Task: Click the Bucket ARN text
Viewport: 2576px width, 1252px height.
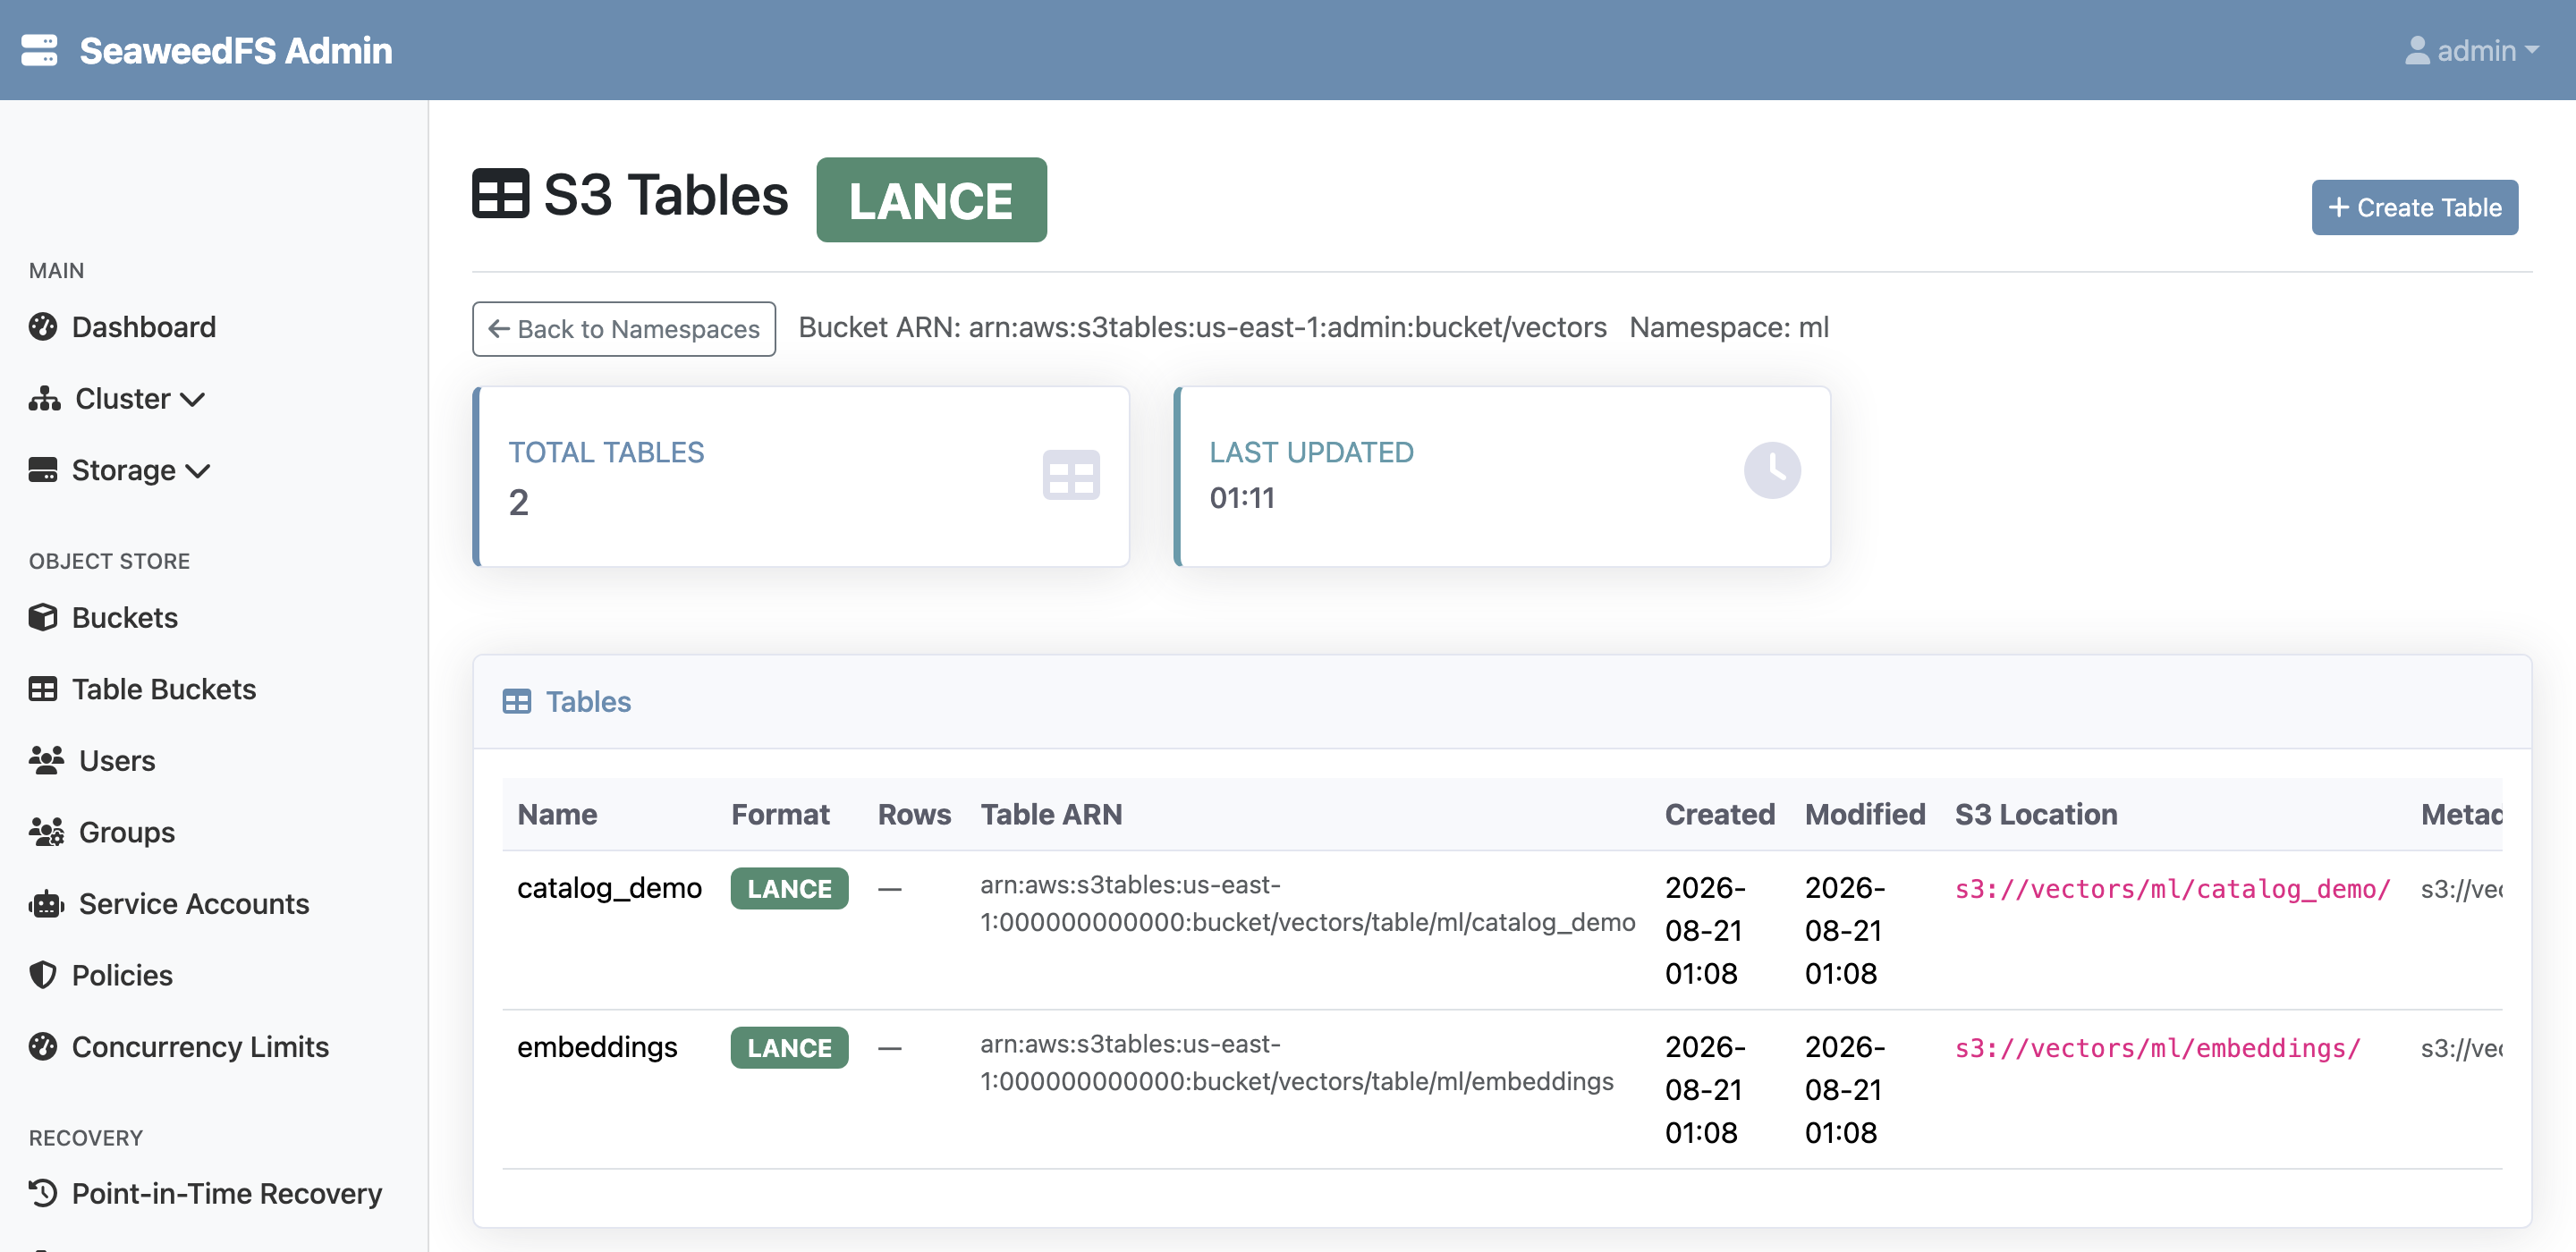Action: [x=1202, y=328]
